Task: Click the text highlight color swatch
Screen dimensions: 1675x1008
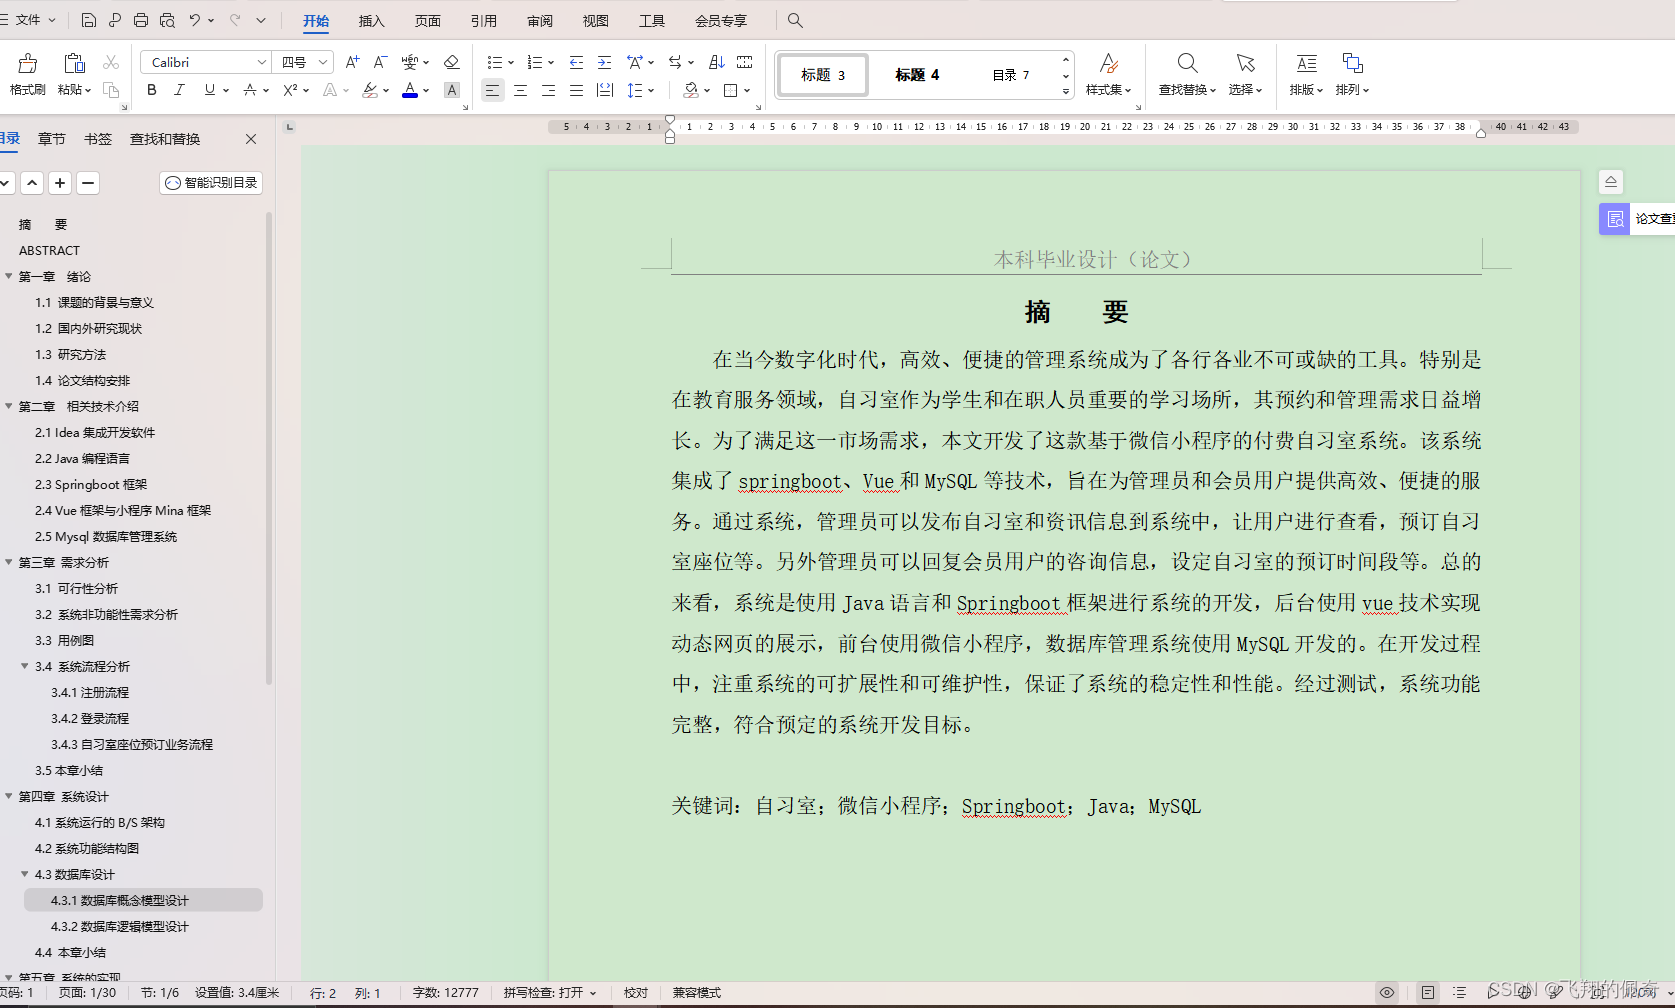Action: coord(370,90)
